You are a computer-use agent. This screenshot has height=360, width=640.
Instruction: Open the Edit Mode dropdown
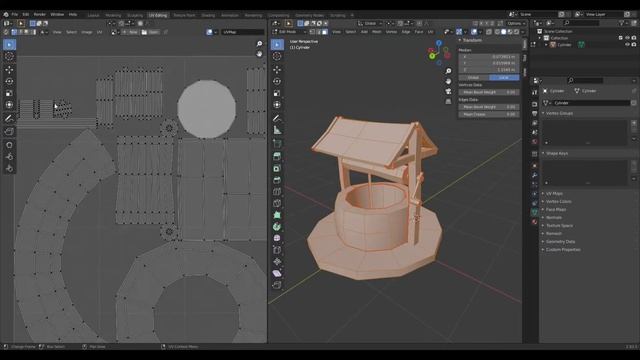click(289, 31)
